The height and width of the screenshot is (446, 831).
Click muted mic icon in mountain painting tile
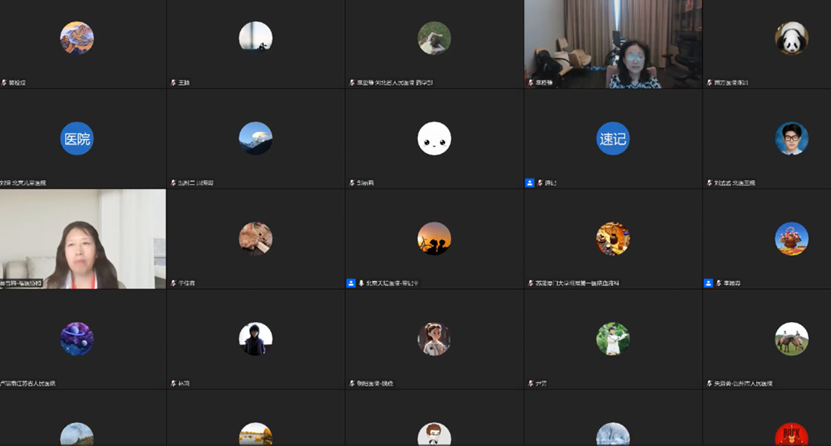(x=4, y=83)
